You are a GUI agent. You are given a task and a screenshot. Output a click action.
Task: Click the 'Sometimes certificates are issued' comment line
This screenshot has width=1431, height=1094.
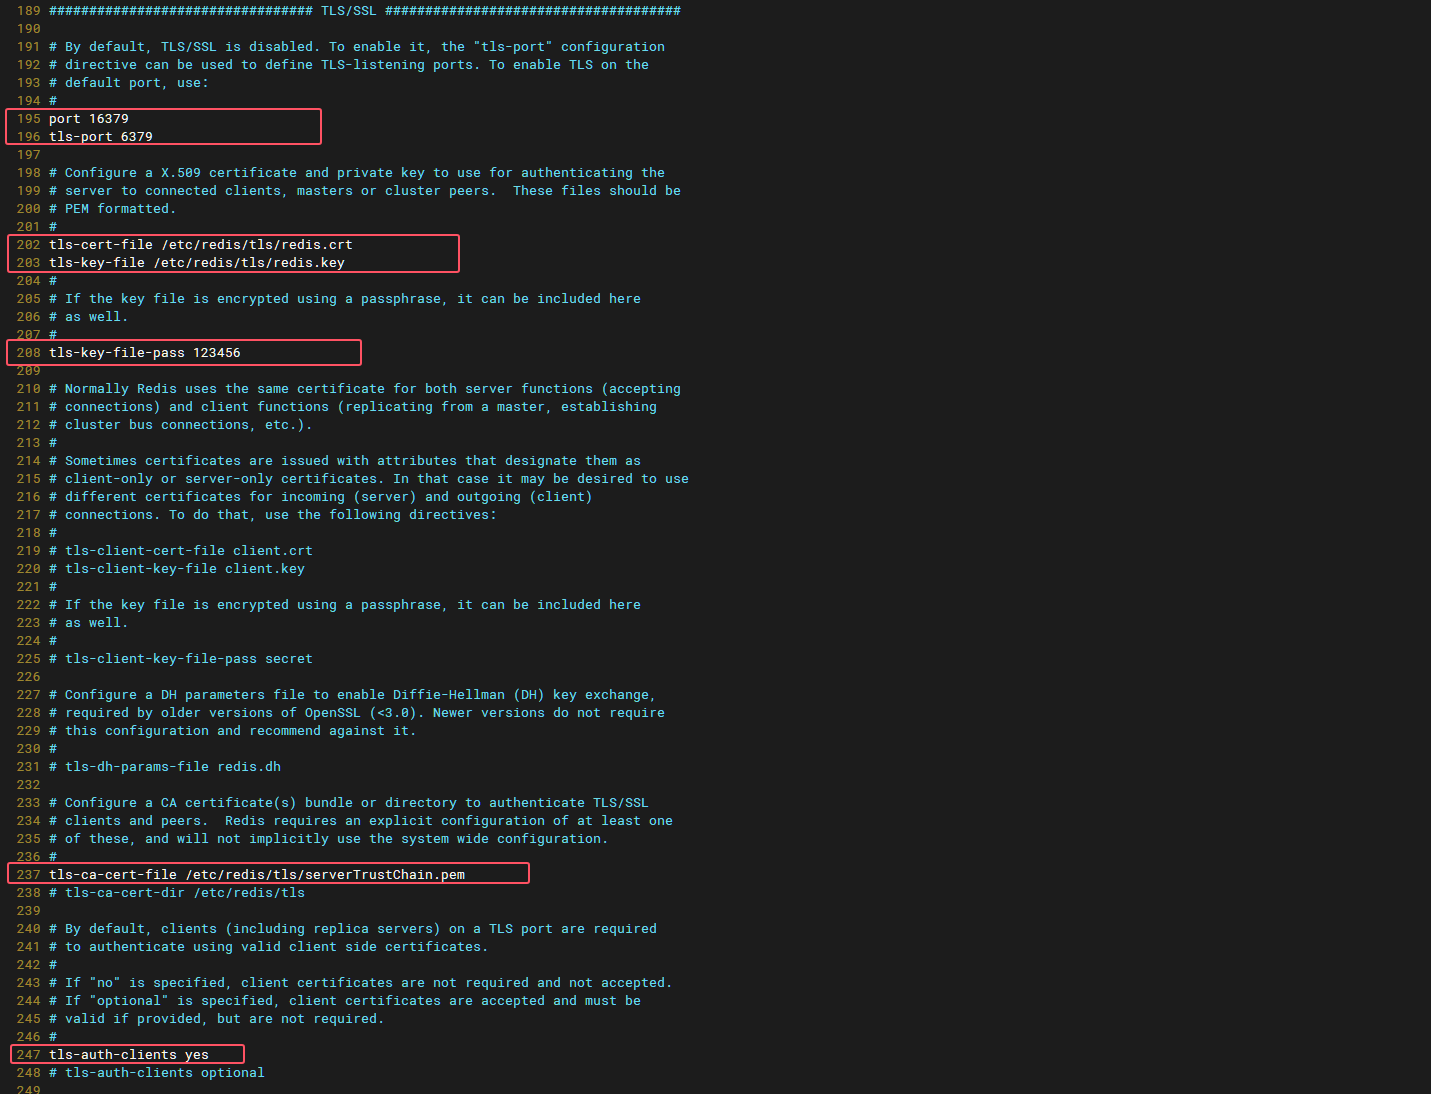(345, 461)
